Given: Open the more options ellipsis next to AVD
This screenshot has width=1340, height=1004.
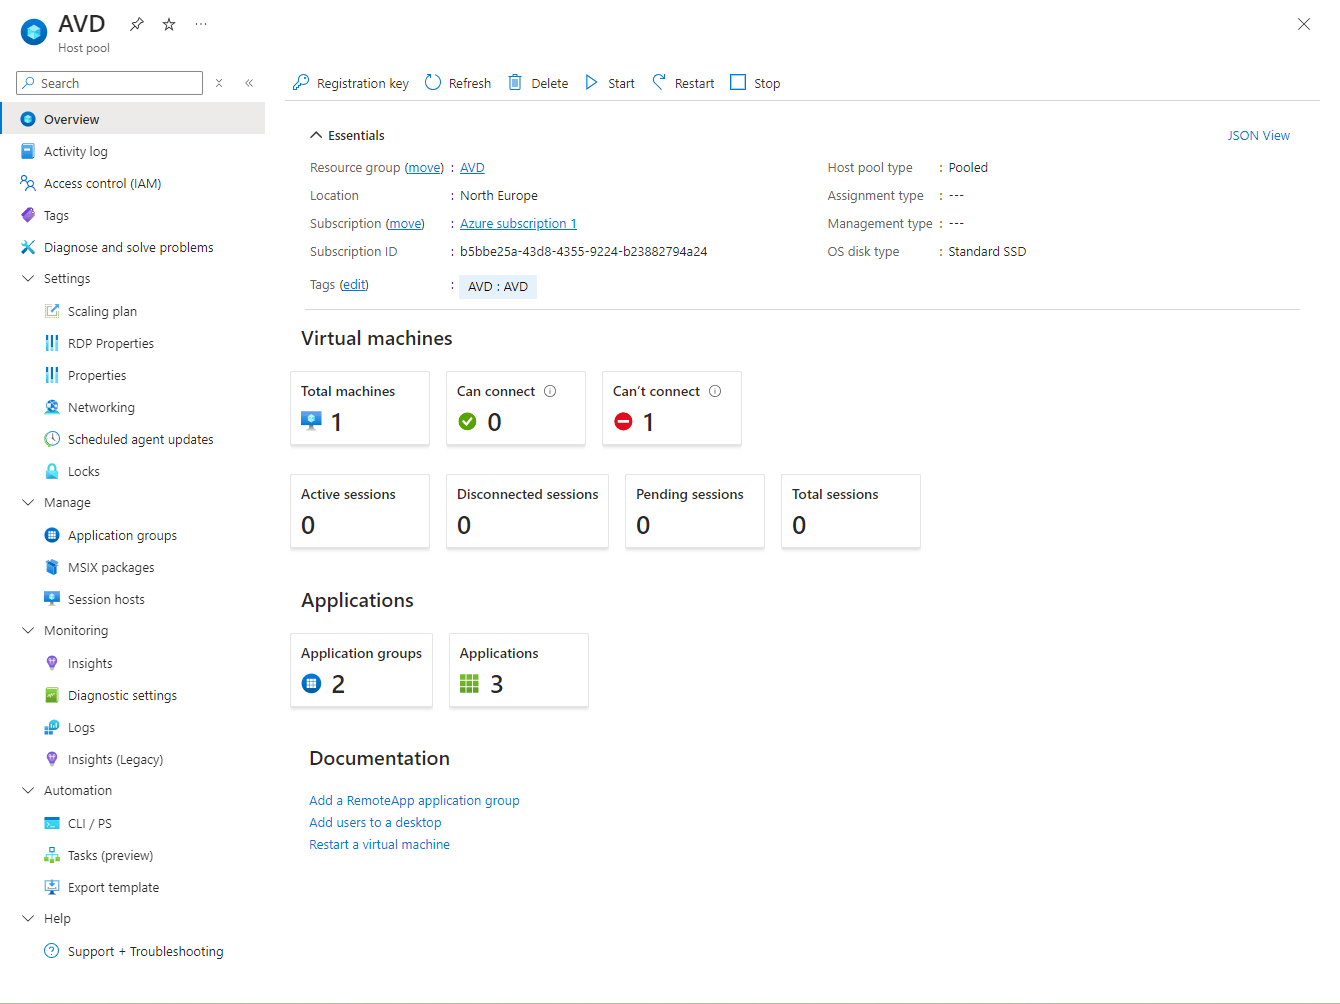Looking at the screenshot, I should point(201,24).
